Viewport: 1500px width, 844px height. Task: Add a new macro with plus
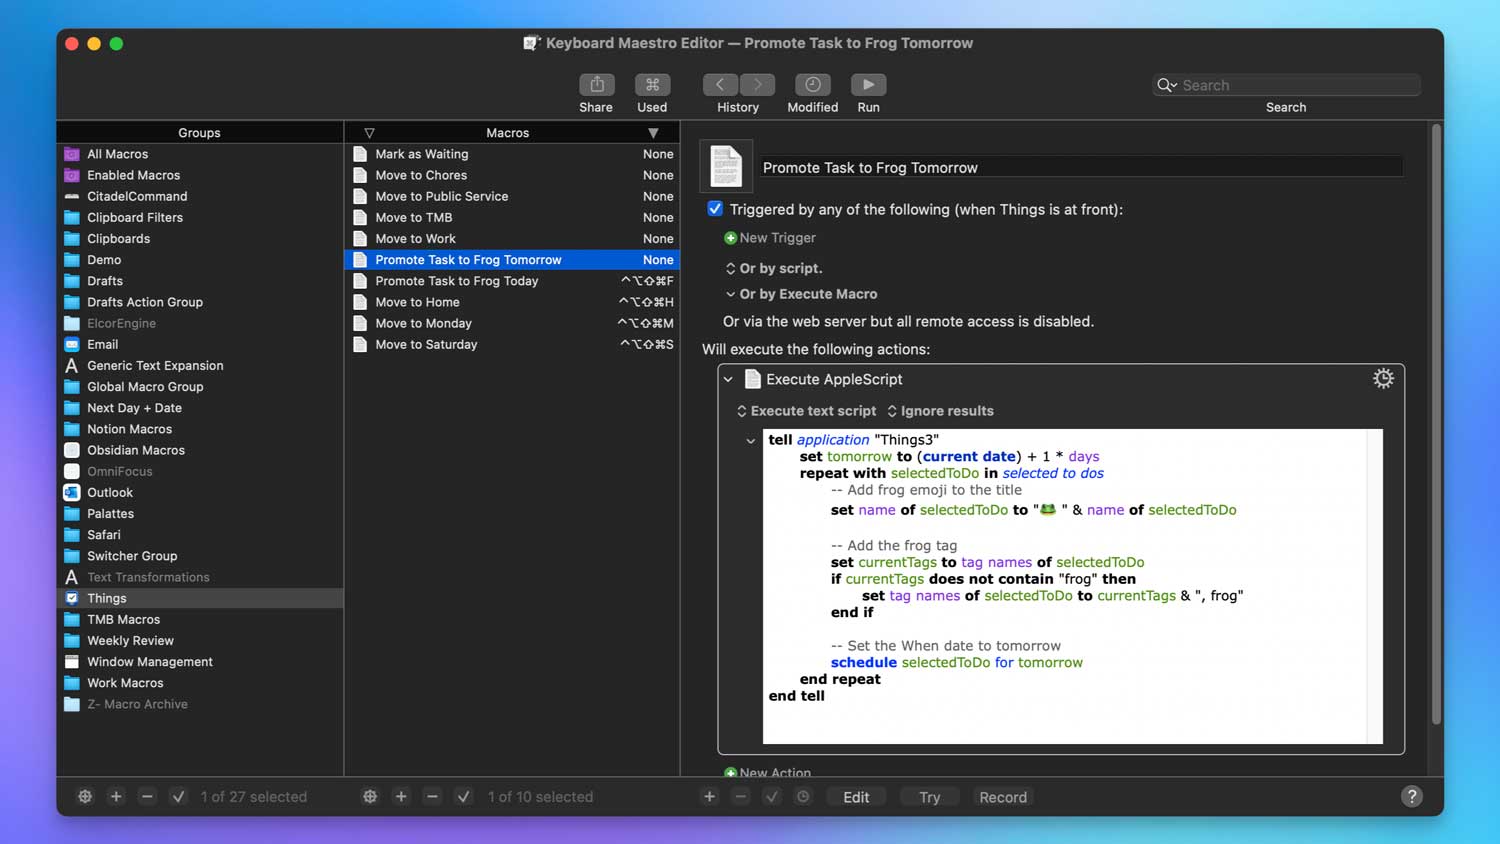point(401,797)
